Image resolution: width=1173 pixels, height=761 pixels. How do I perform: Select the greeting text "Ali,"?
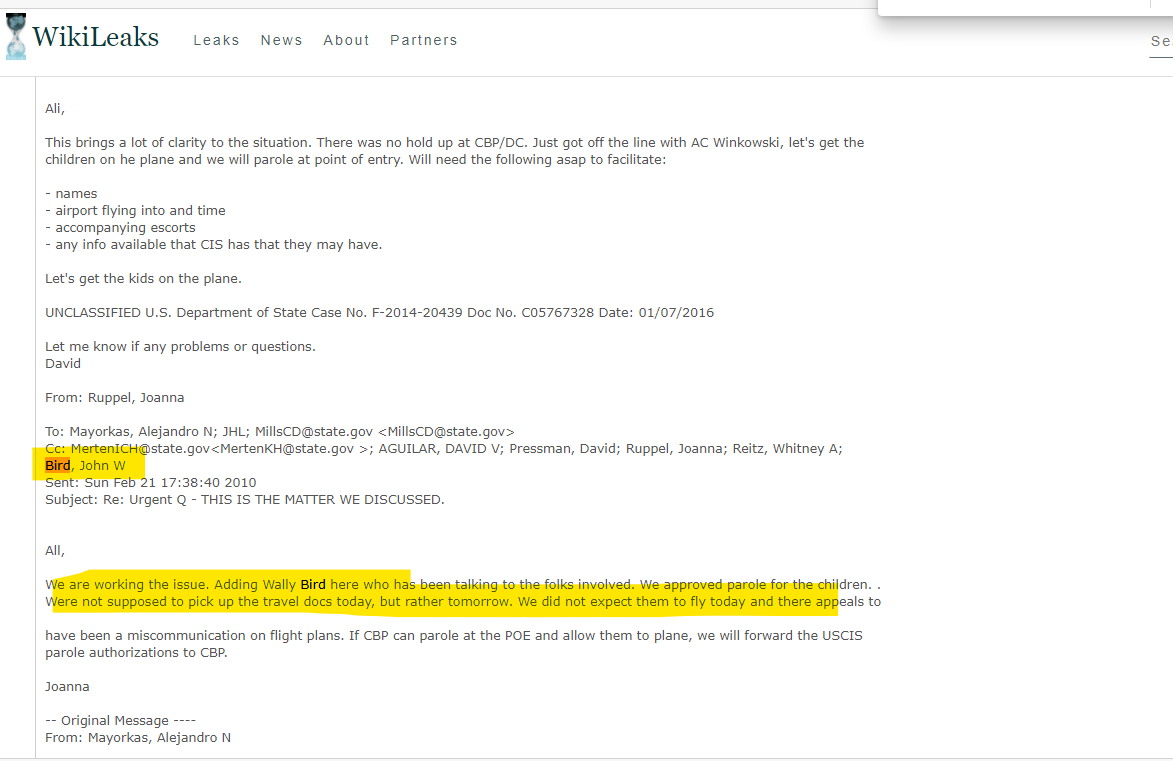pyautogui.click(x=55, y=109)
